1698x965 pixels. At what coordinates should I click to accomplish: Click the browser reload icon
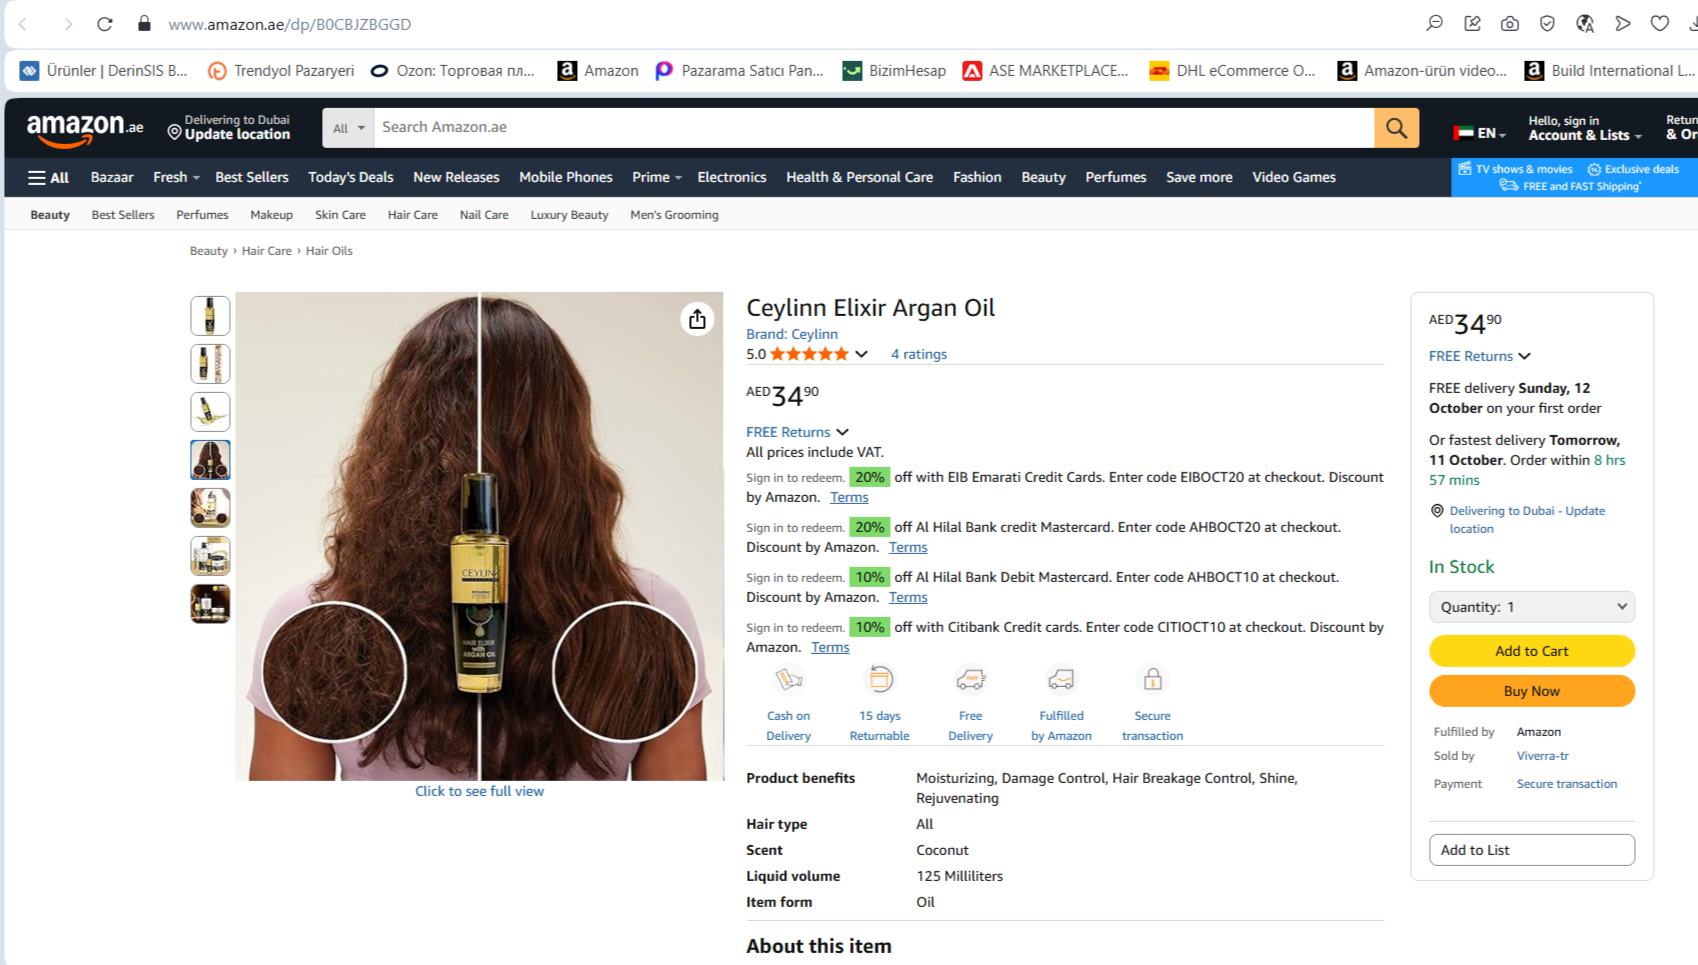(x=105, y=24)
